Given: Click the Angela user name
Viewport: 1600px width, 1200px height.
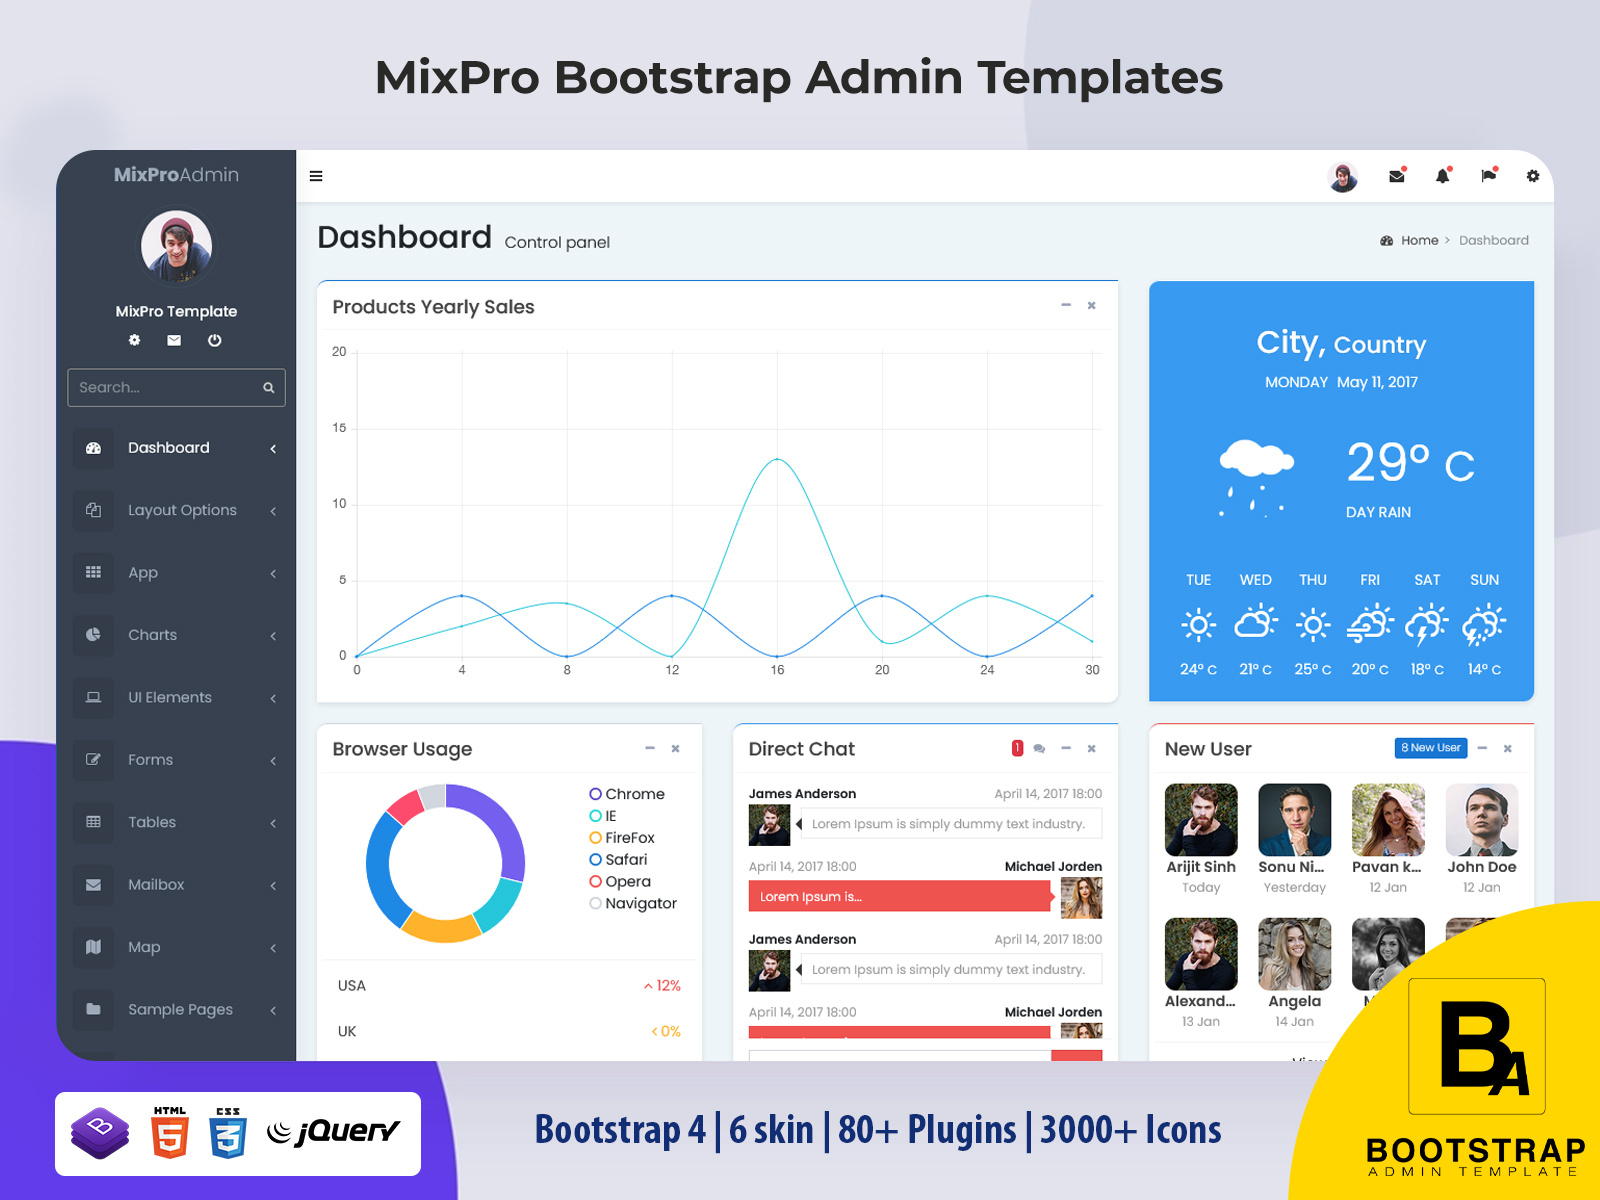Looking at the screenshot, I should pos(1295,1001).
